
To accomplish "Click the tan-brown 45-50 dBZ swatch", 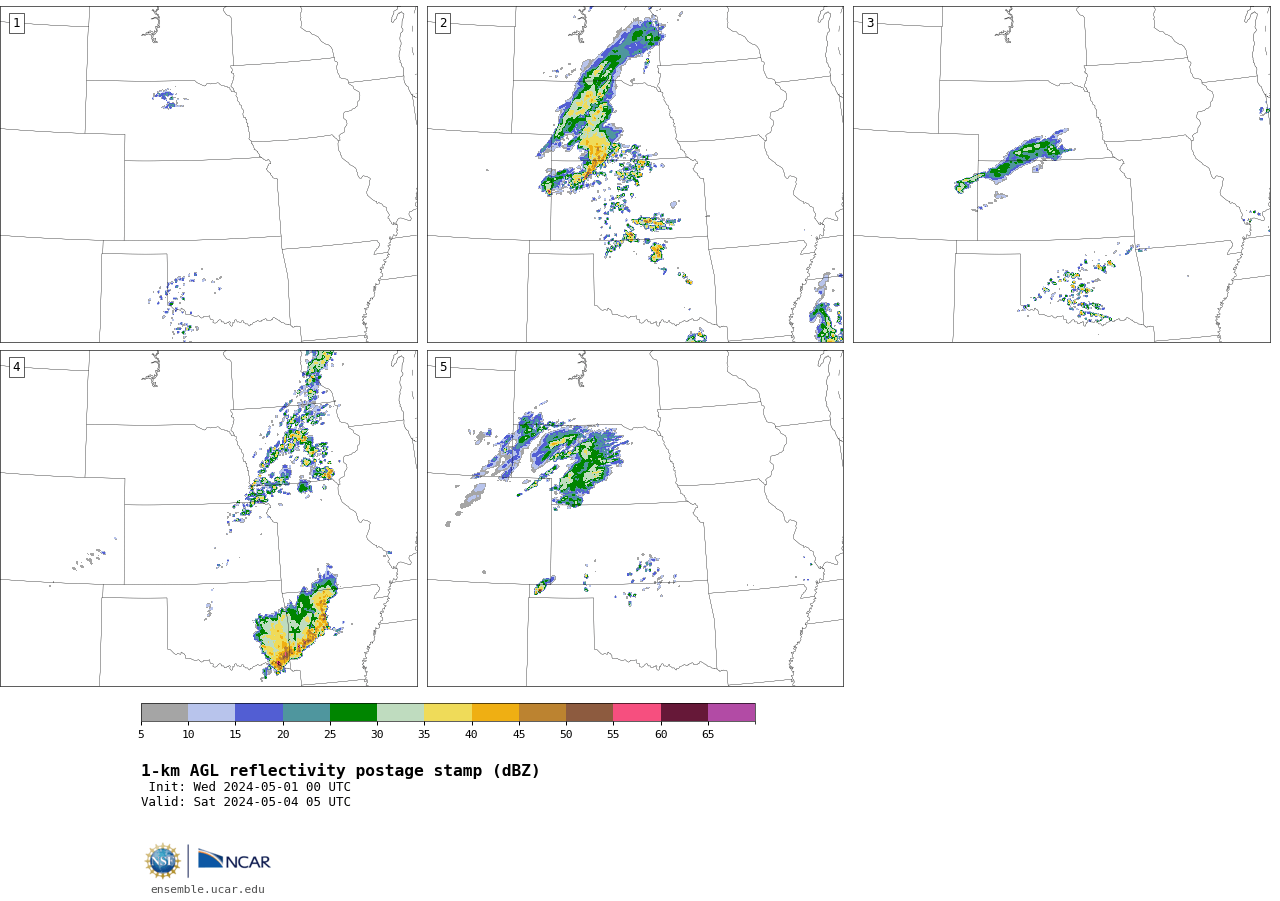I will point(543,713).
